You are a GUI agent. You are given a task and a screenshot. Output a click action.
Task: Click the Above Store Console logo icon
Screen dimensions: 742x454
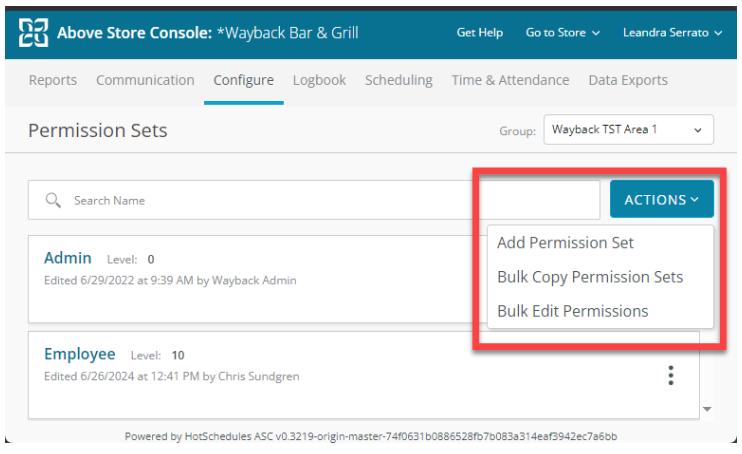[x=33, y=33]
